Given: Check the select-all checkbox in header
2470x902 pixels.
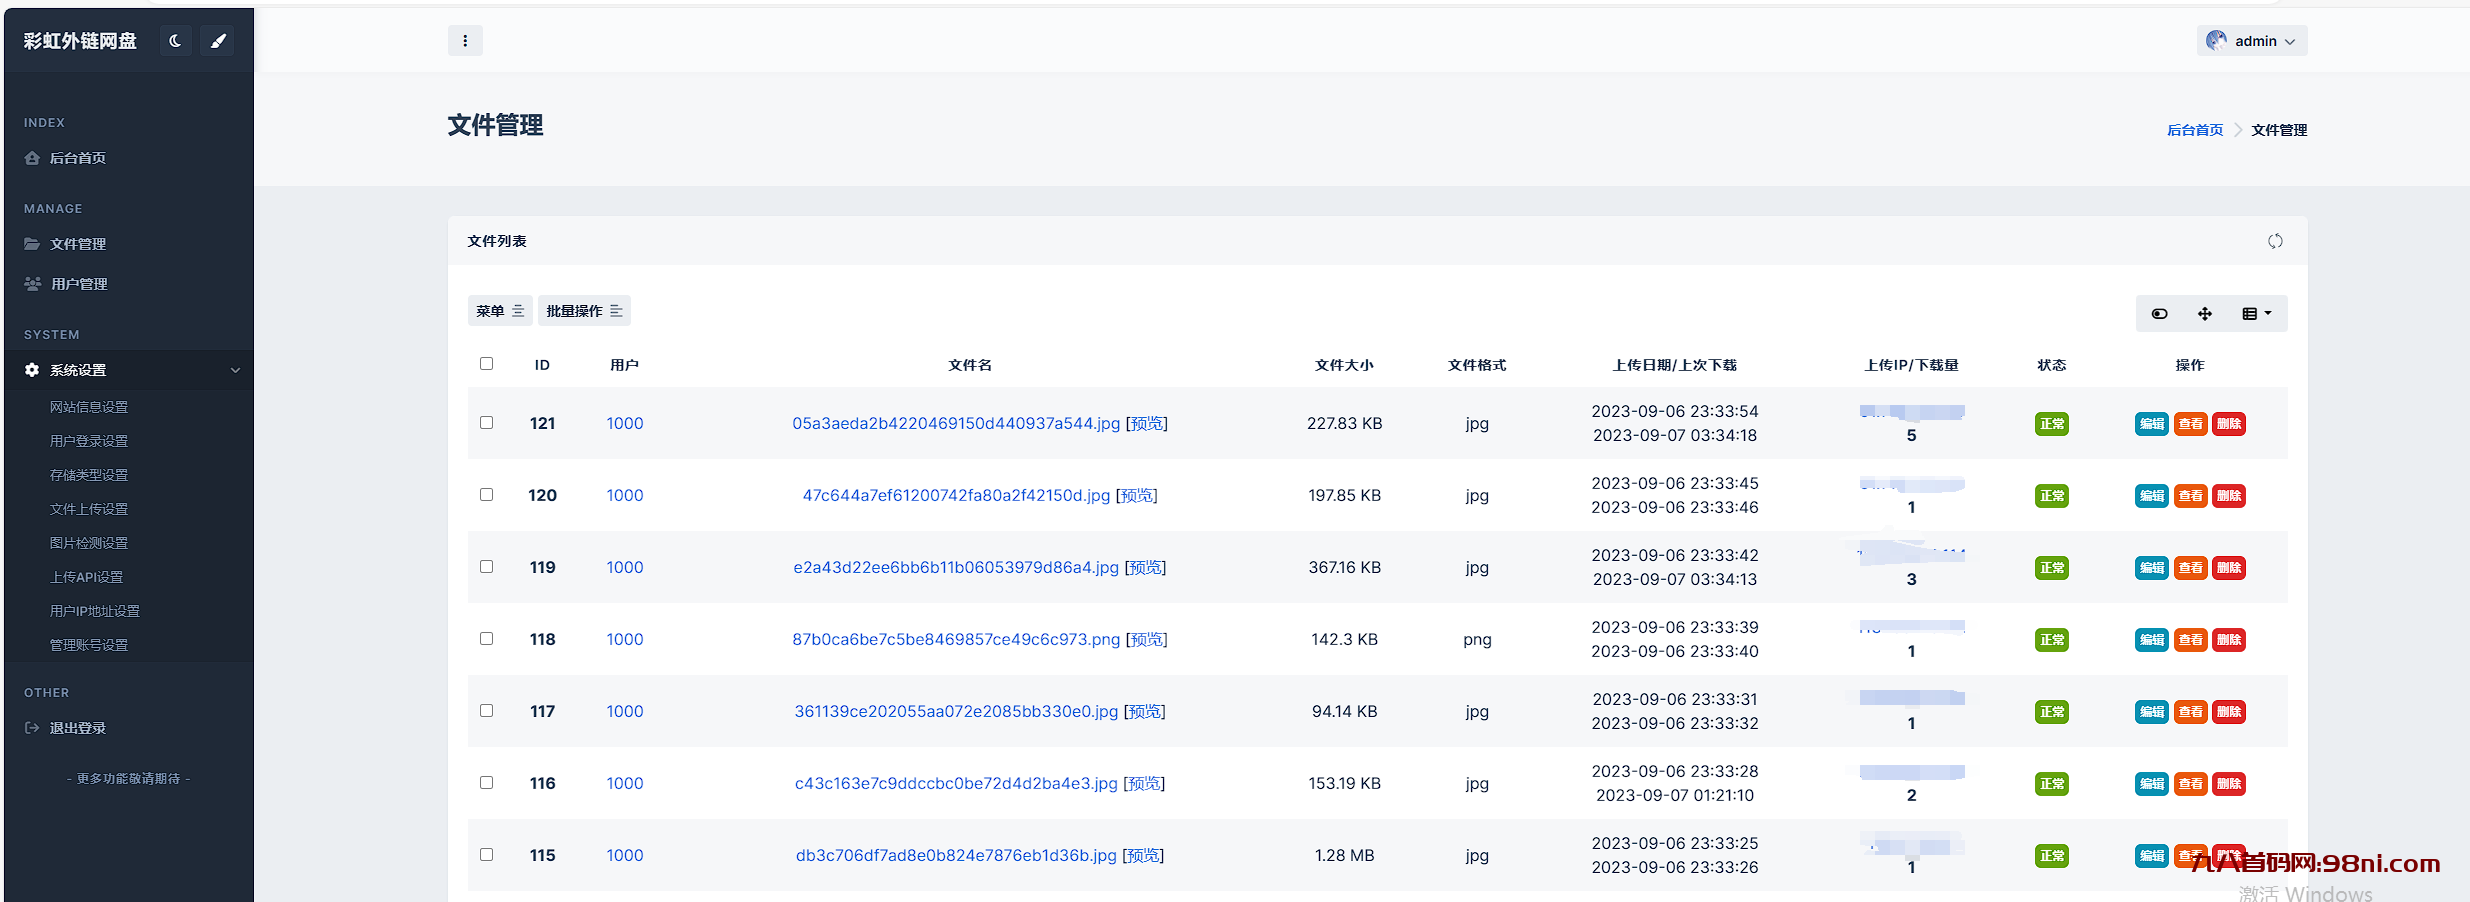Looking at the screenshot, I should [486, 364].
